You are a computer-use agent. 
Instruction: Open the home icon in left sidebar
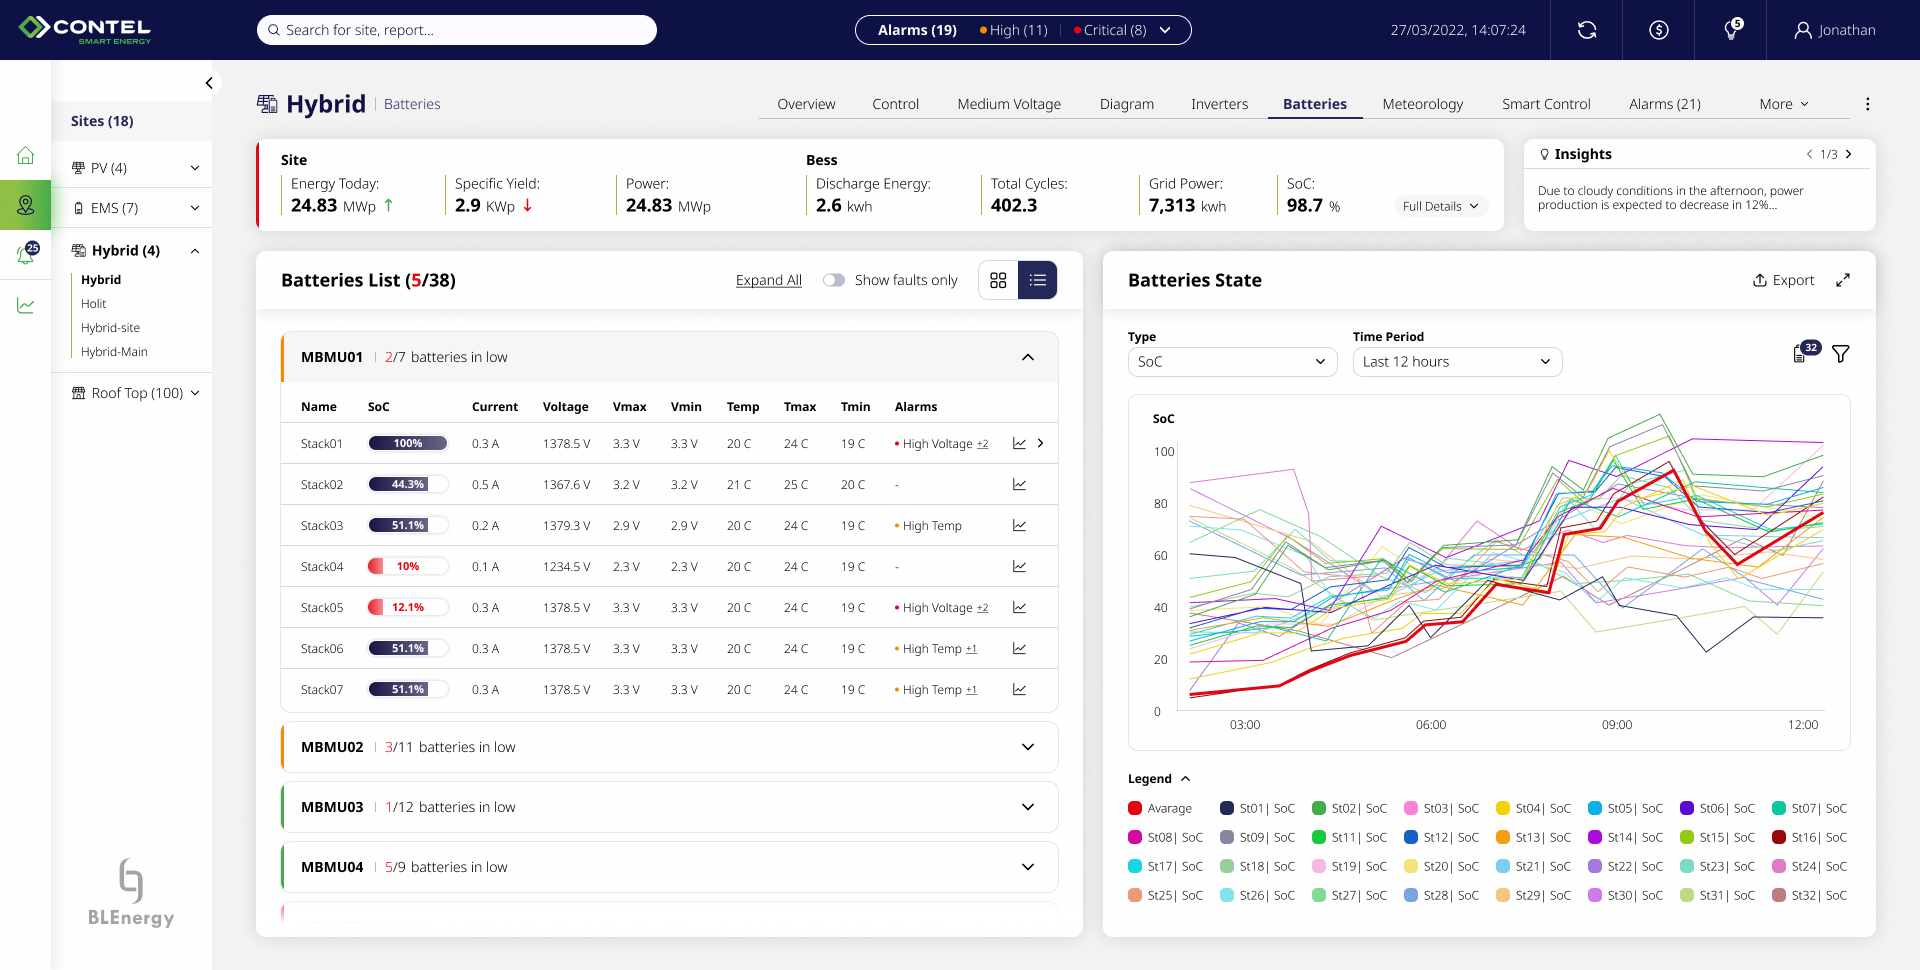tap(26, 155)
